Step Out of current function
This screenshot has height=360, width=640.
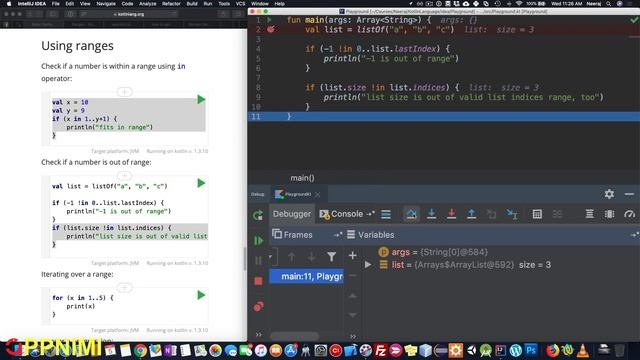[471, 214]
